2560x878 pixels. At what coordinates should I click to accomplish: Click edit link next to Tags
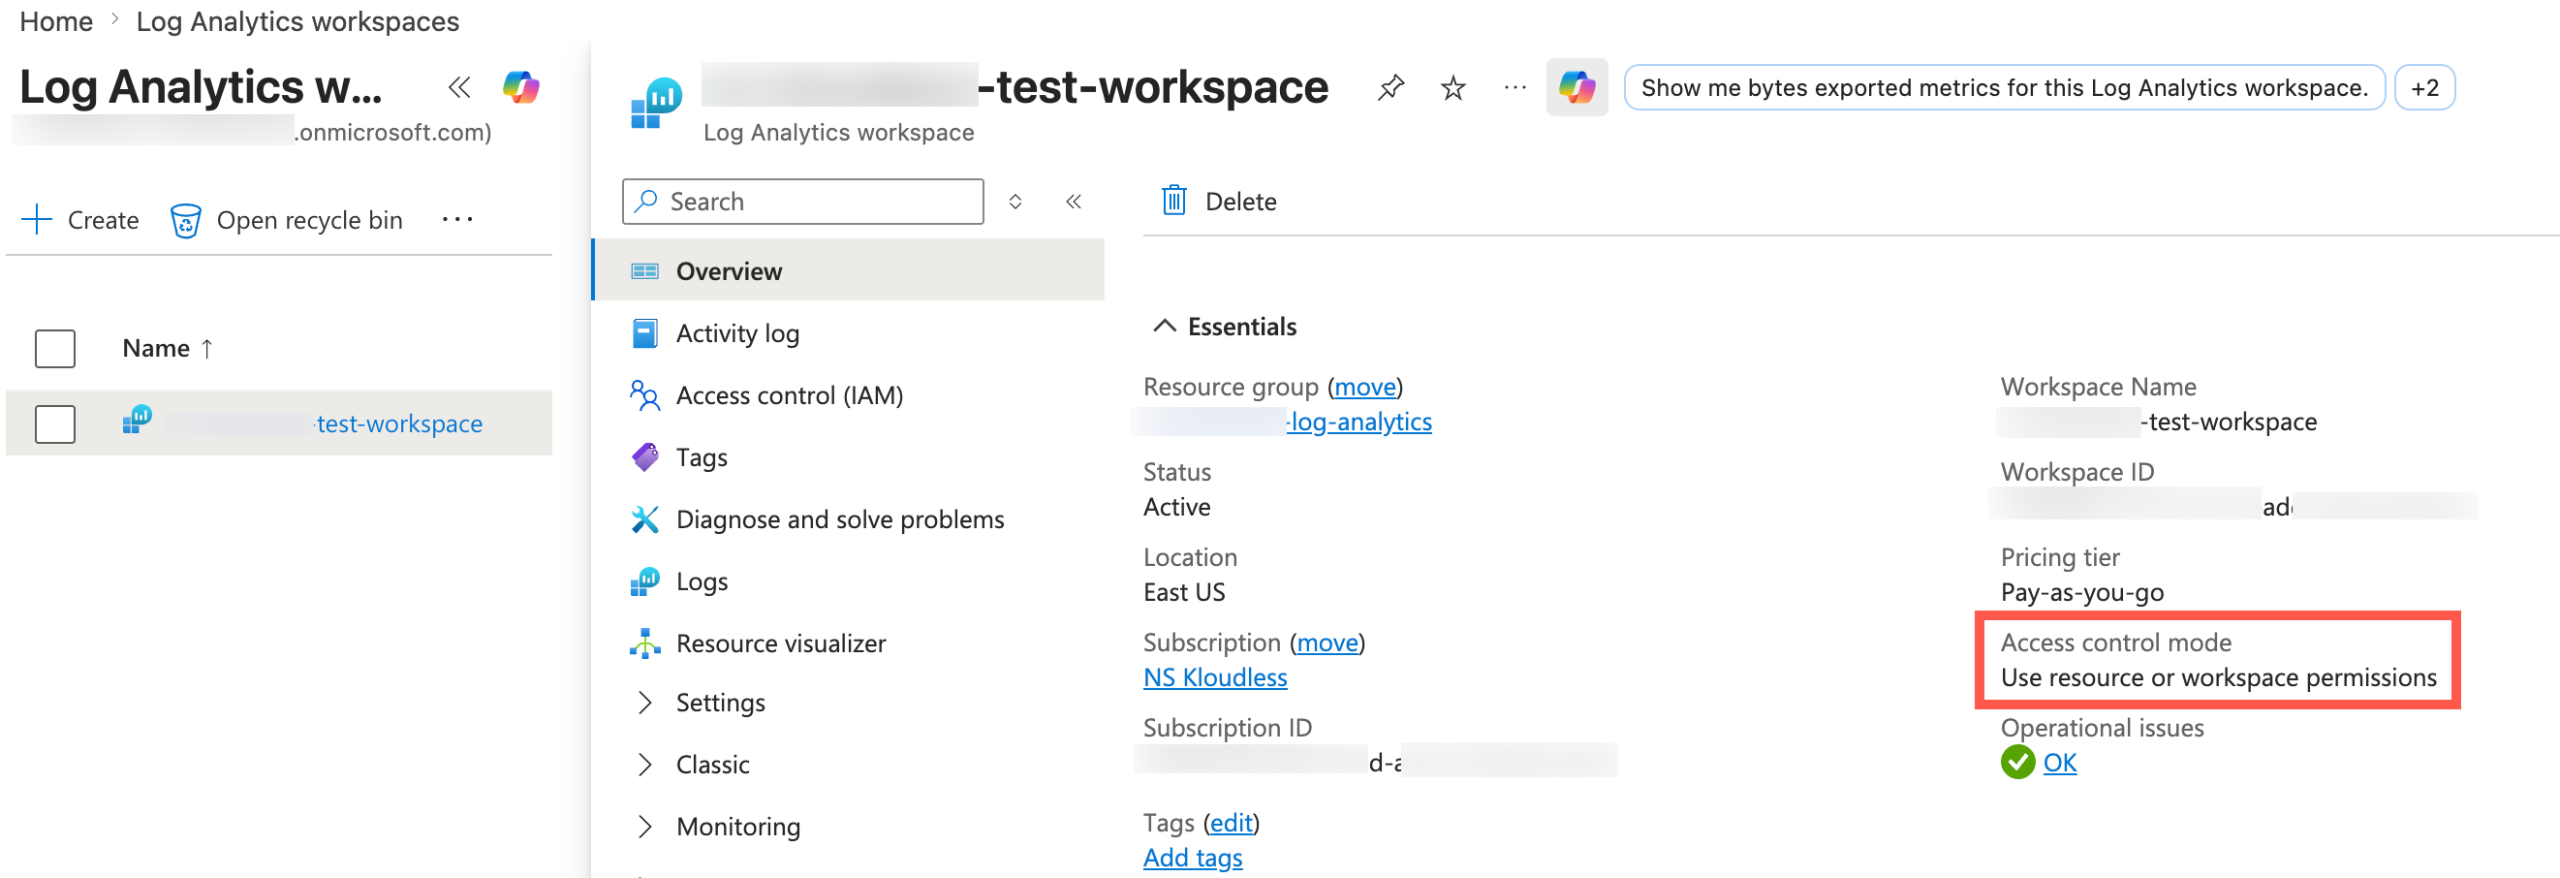point(1231,823)
